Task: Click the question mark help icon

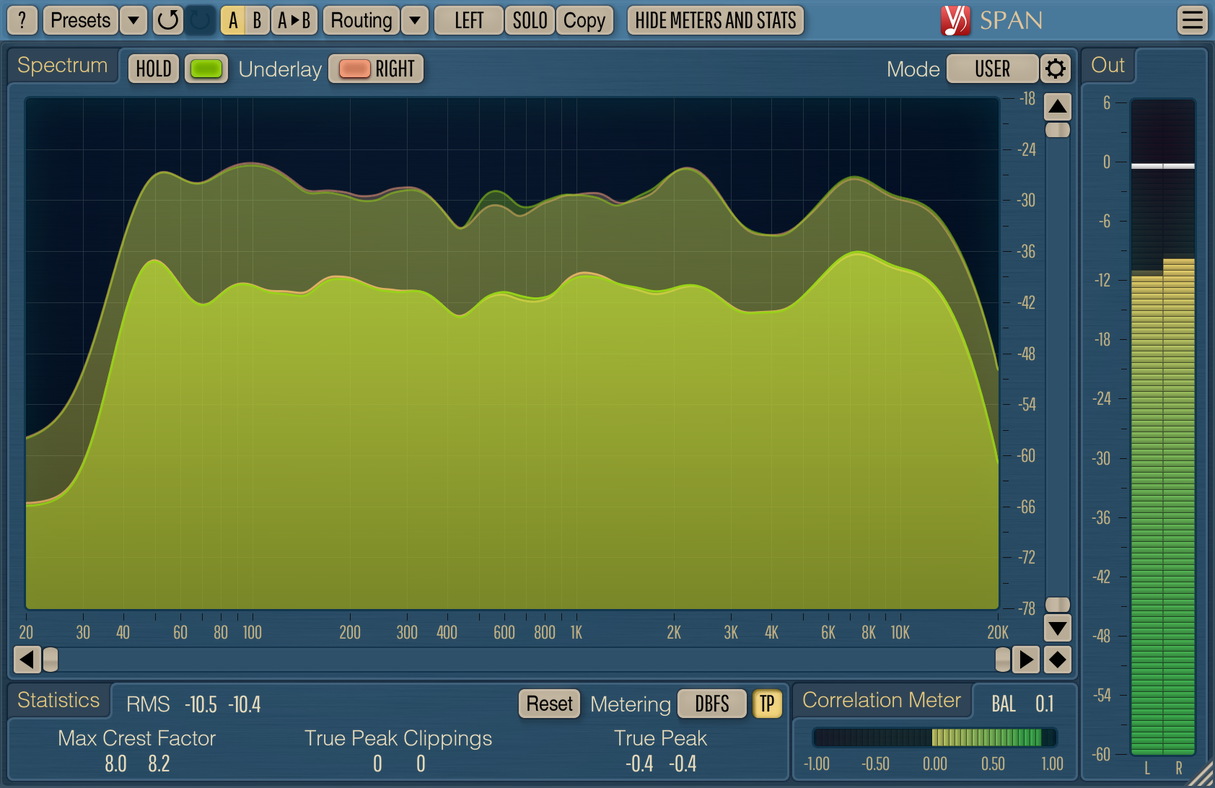Action: [22, 20]
